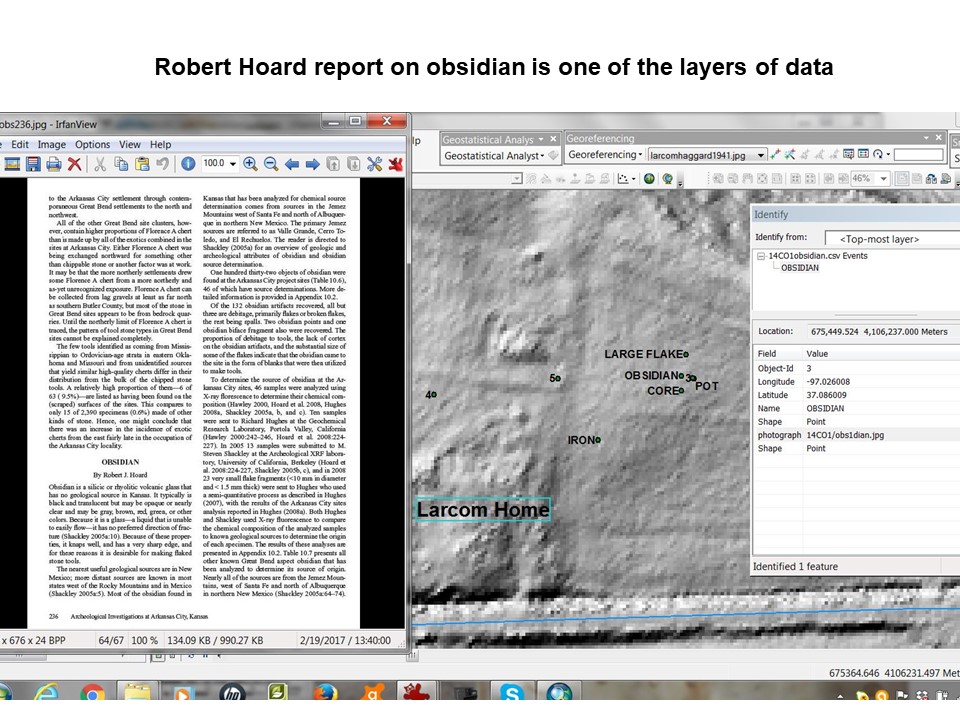The width and height of the screenshot is (960, 720).
Task: Go to previous image with left arrow
Action: coord(292,164)
